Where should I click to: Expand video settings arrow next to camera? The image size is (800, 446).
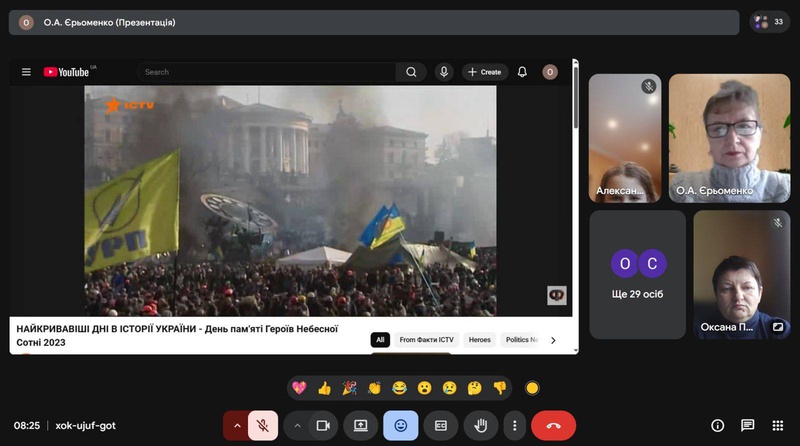point(296,425)
